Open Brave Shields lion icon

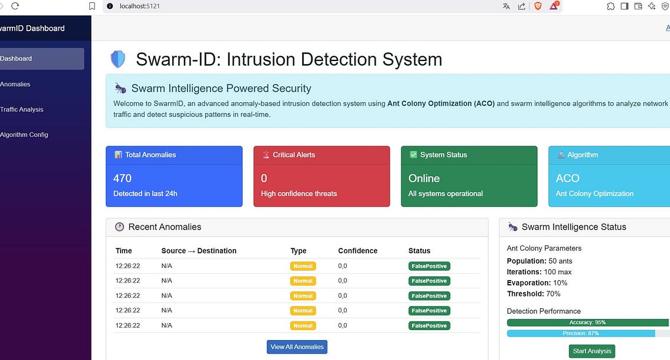(x=538, y=6)
